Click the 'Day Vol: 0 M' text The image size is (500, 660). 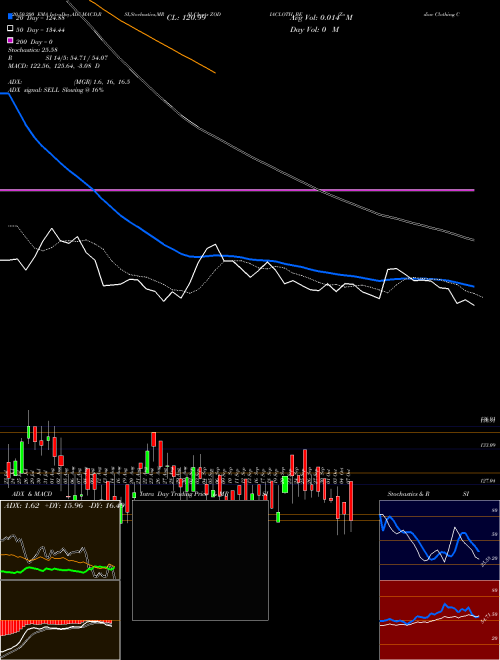(314, 30)
